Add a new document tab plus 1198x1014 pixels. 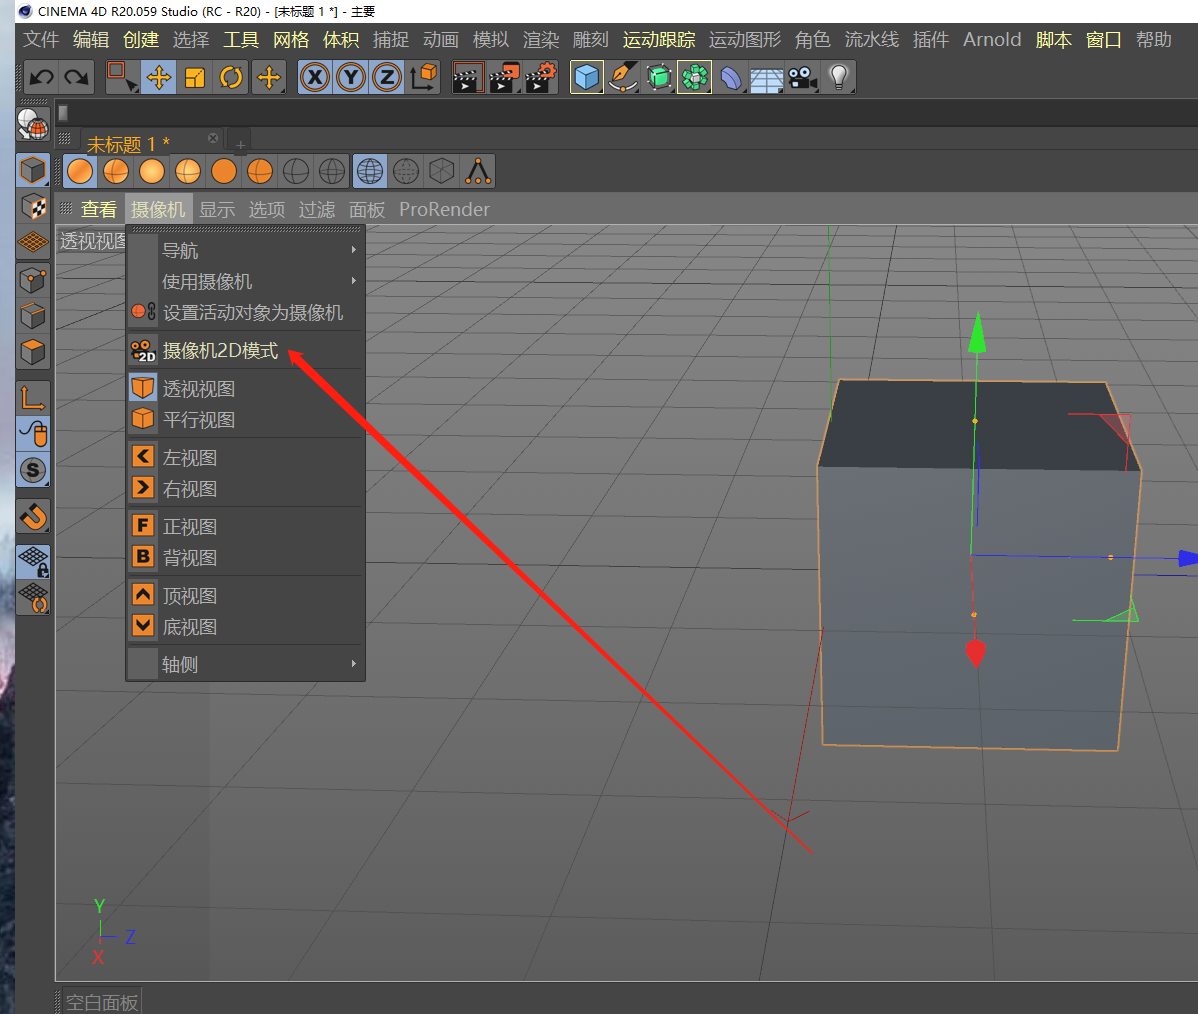(x=240, y=144)
